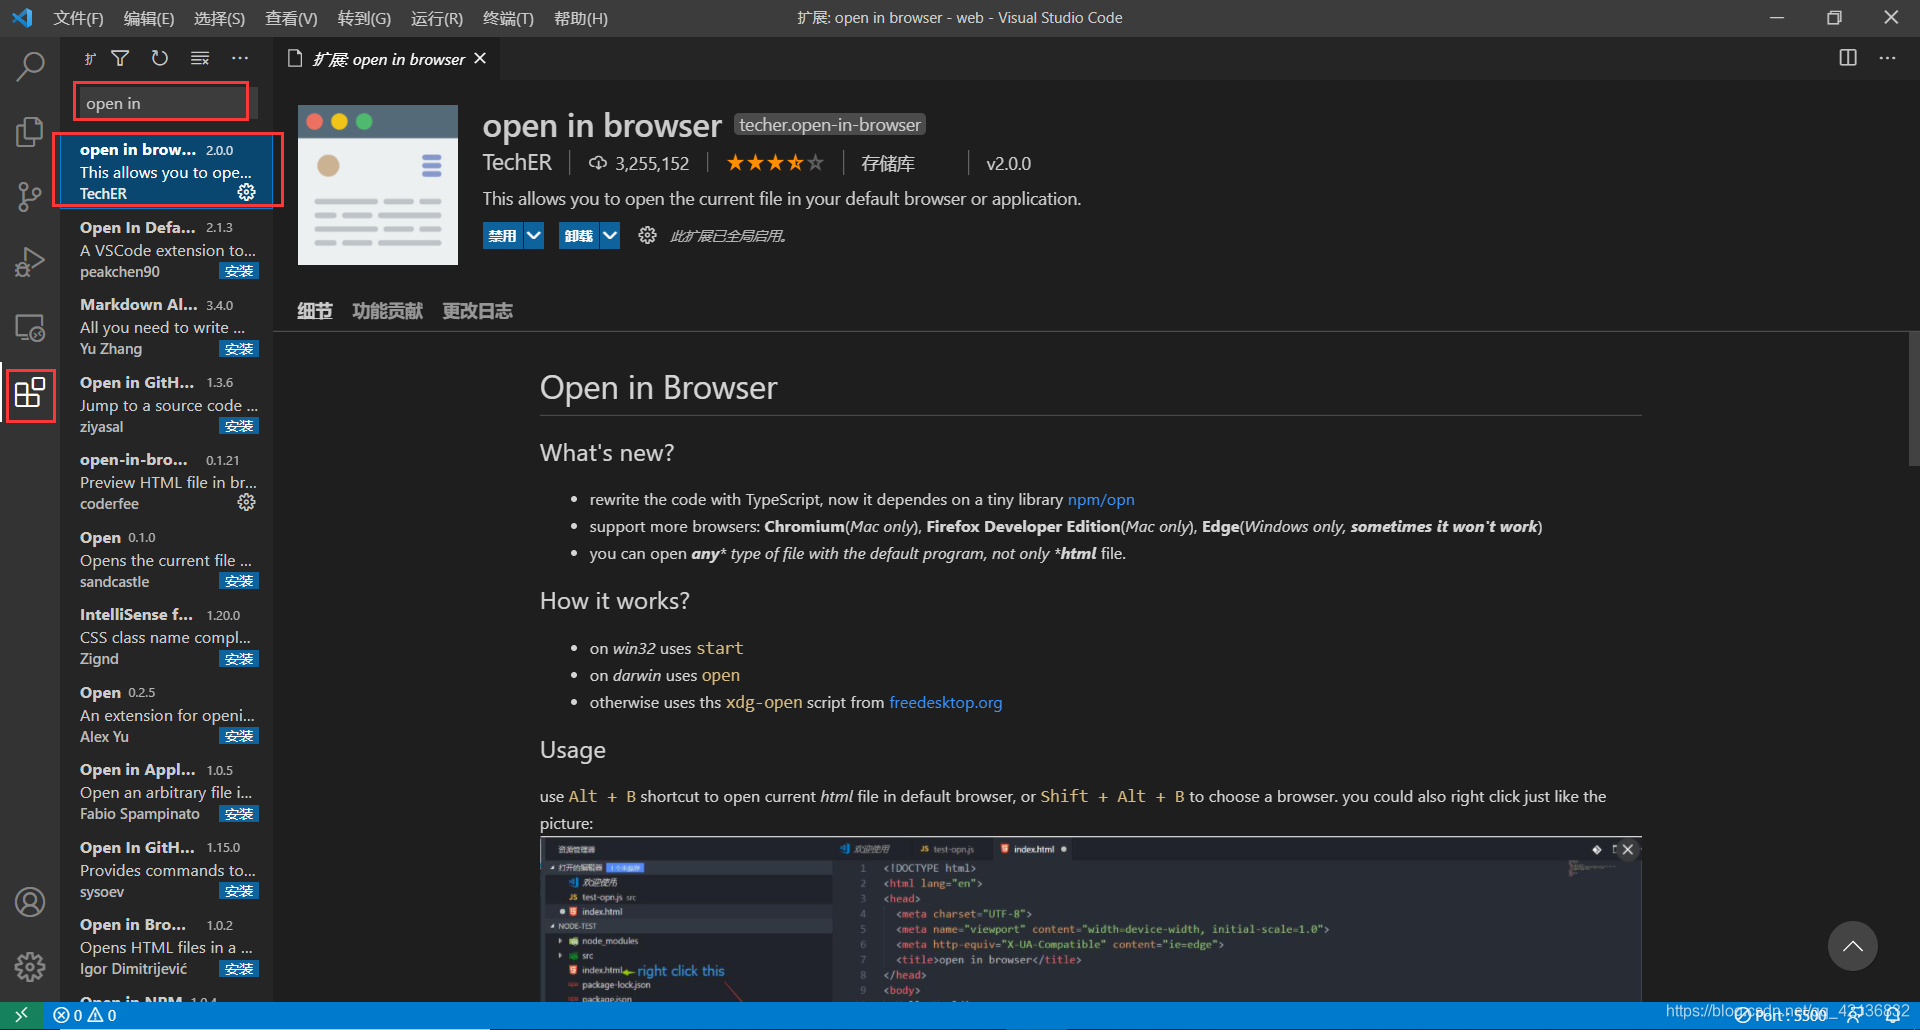Click the download count cloud icon

pos(598,162)
